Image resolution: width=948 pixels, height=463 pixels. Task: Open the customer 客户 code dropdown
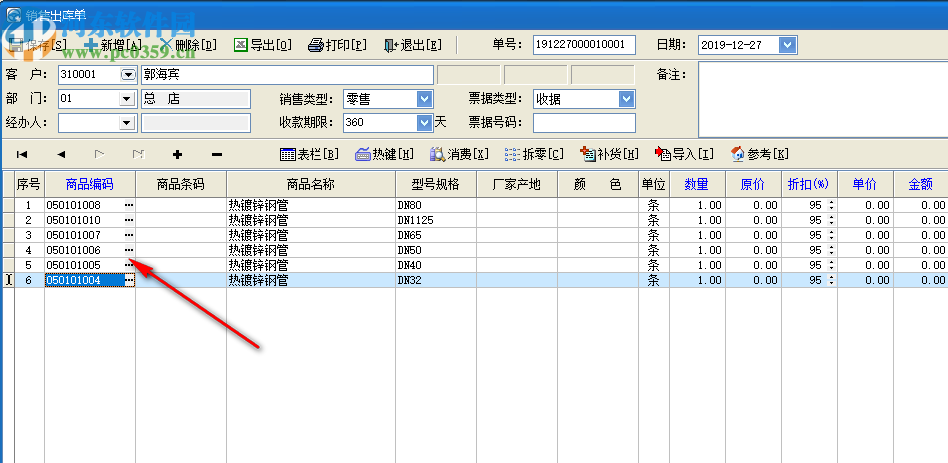click(128, 75)
